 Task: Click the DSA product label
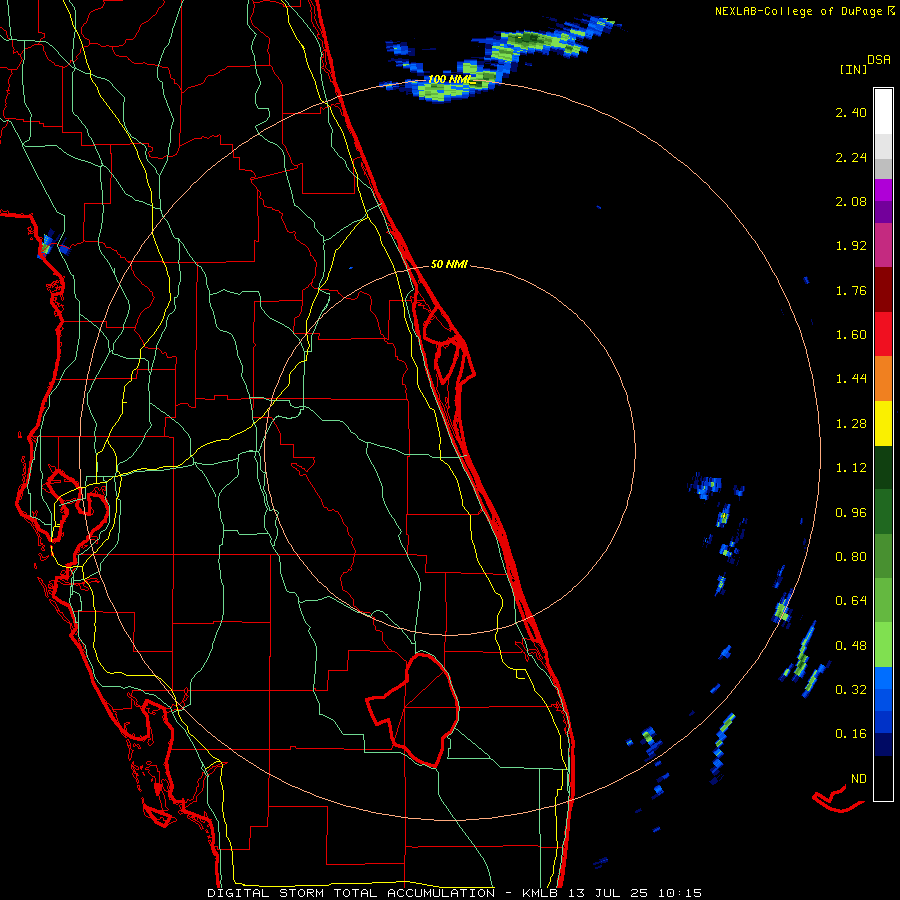pos(879,60)
